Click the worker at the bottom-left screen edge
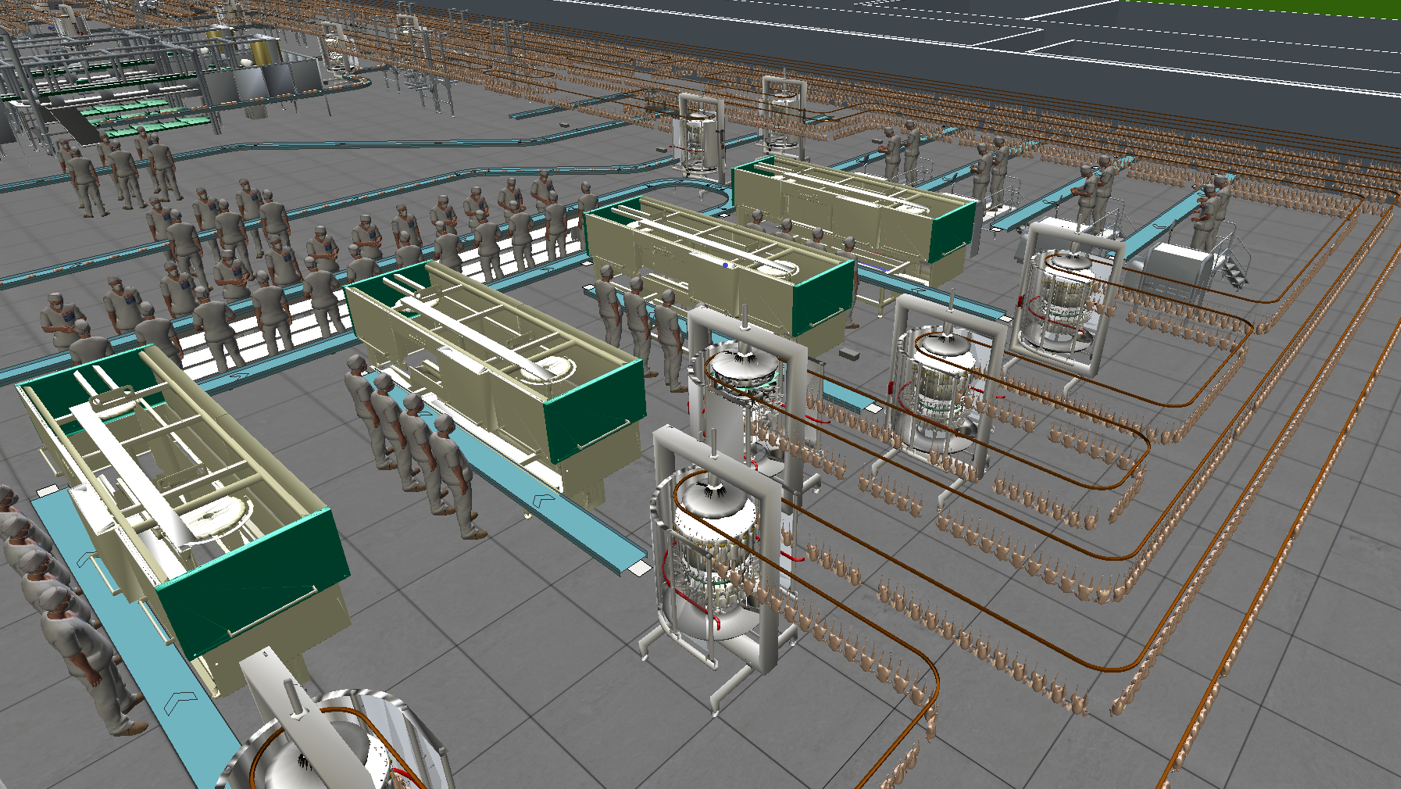Viewport: 1401px width, 789px height. click(x=85, y=655)
